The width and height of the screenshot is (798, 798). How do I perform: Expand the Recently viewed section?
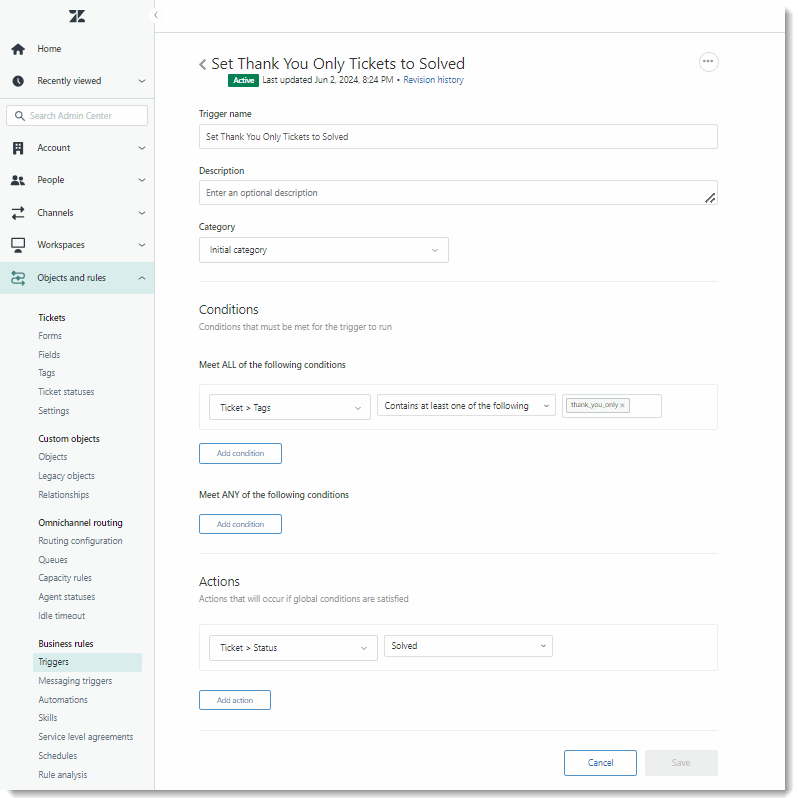click(142, 81)
